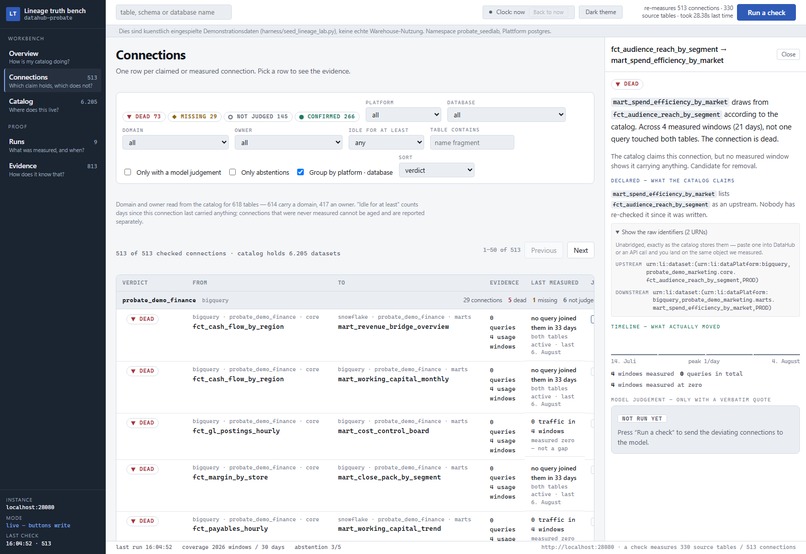The image size is (806, 554).
Task: Open the Sort dropdown set to verdict
Action: (x=436, y=170)
